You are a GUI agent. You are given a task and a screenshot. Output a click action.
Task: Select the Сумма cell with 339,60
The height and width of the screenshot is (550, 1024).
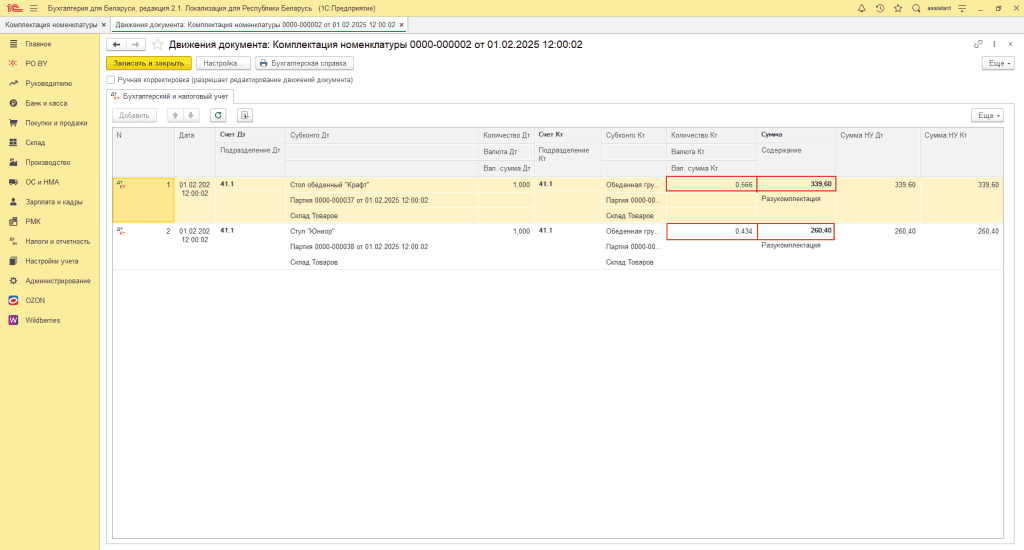[x=796, y=184]
